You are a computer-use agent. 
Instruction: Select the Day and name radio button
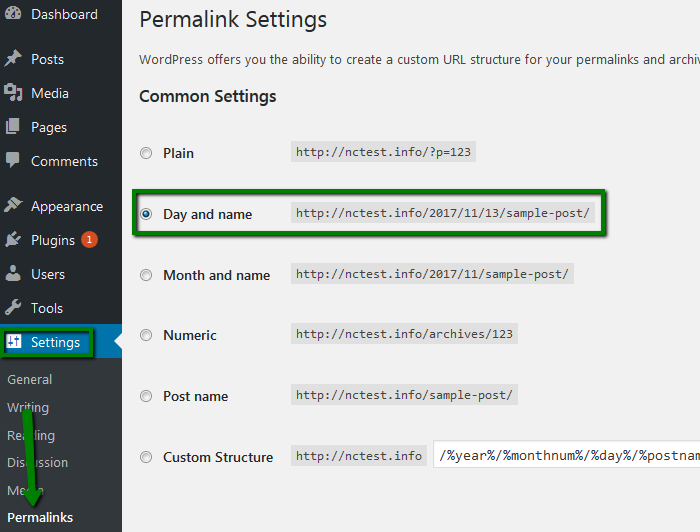click(146, 214)
